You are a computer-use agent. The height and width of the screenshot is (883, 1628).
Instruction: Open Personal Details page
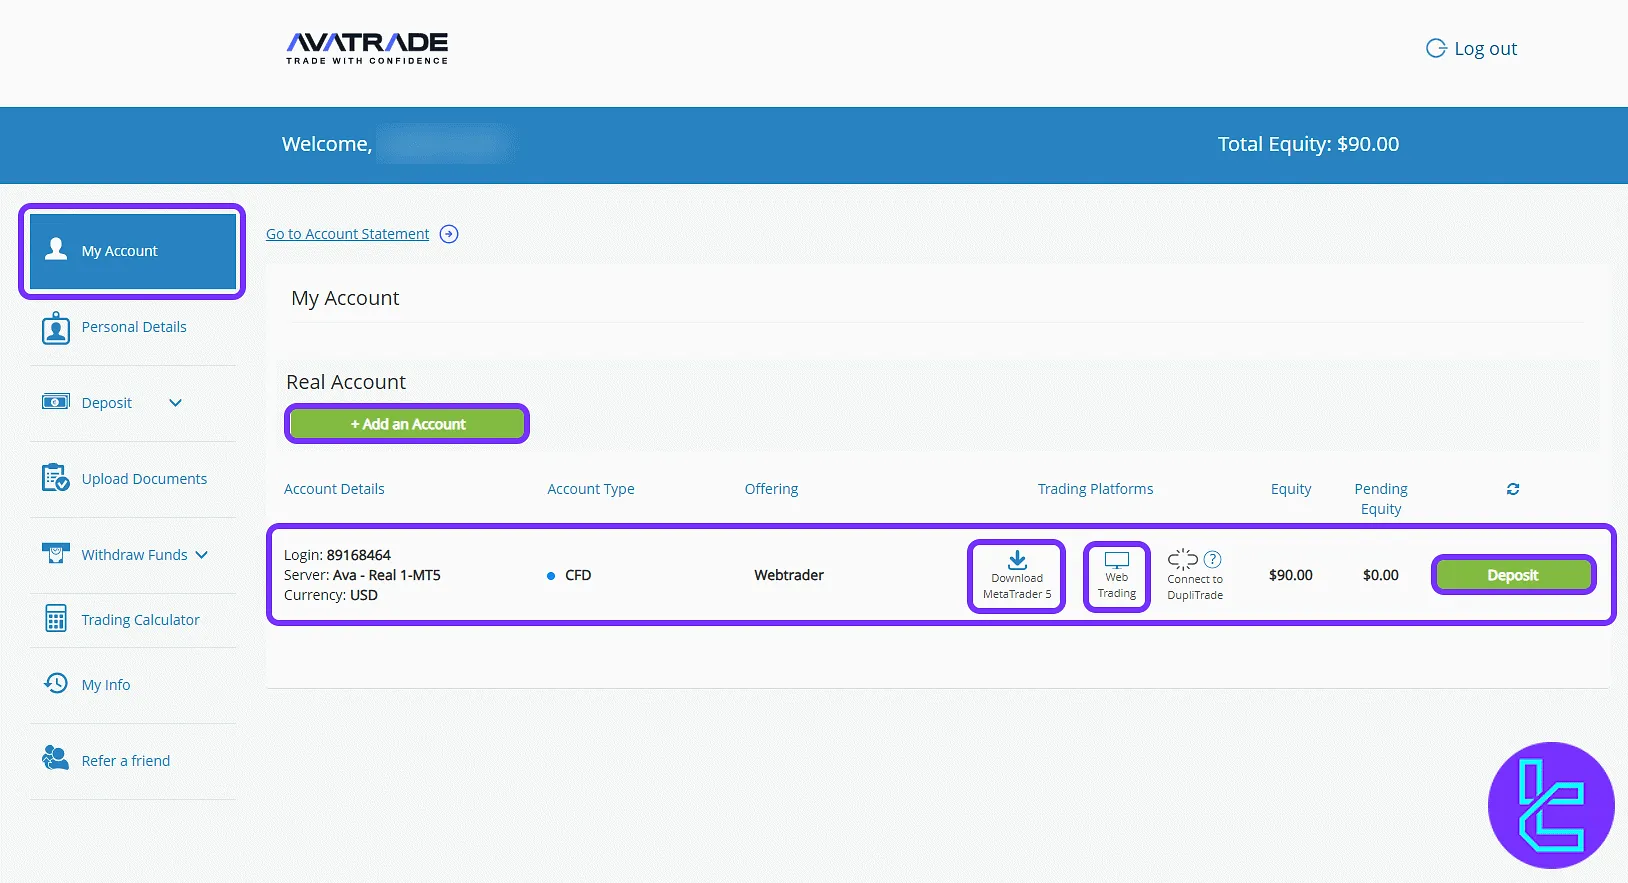click(134, 327)
